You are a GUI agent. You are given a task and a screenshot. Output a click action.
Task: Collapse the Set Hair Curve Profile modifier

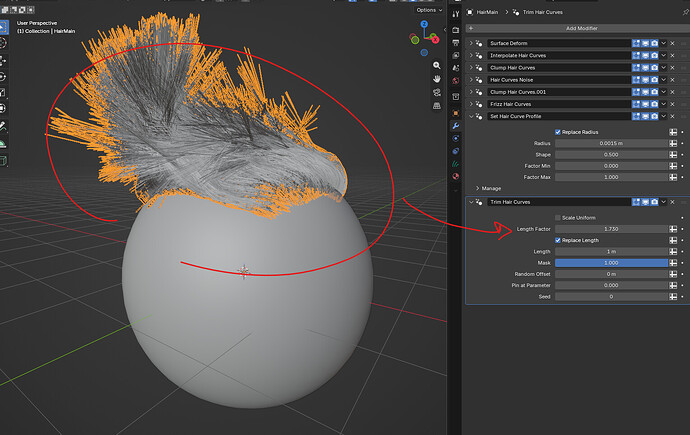click(471, 117)
